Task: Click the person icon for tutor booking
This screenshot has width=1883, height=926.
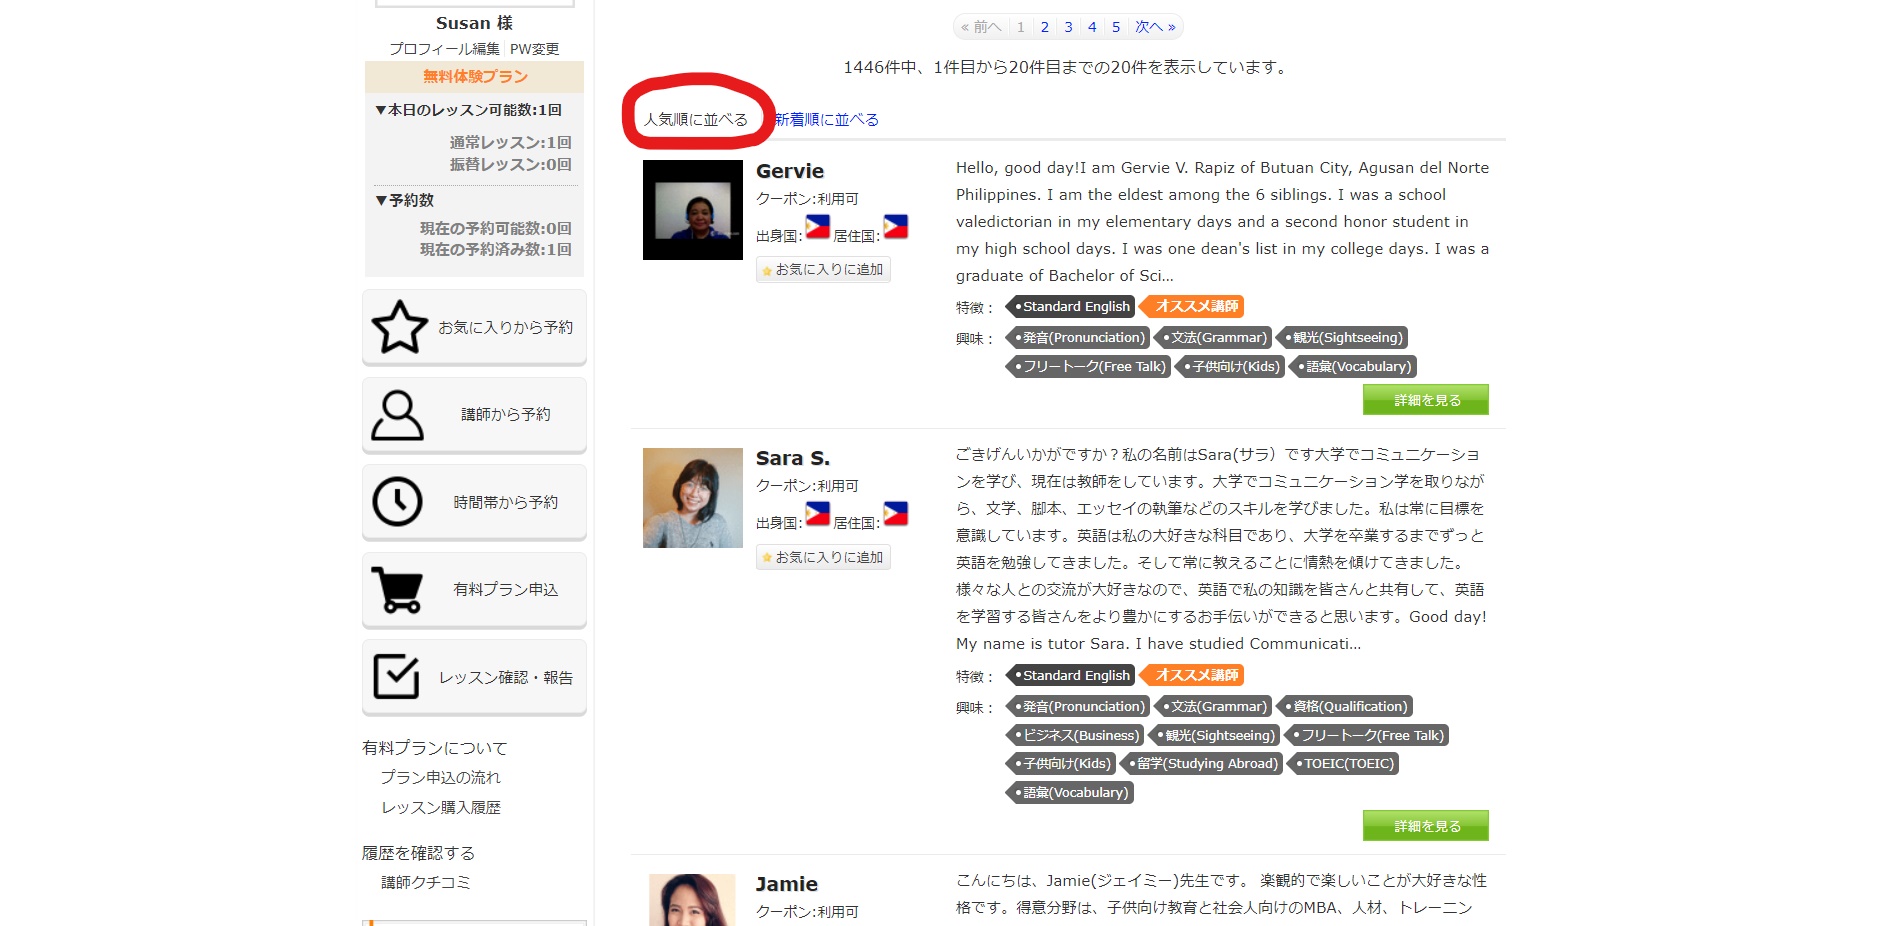Action: click(x=398, y=415)
